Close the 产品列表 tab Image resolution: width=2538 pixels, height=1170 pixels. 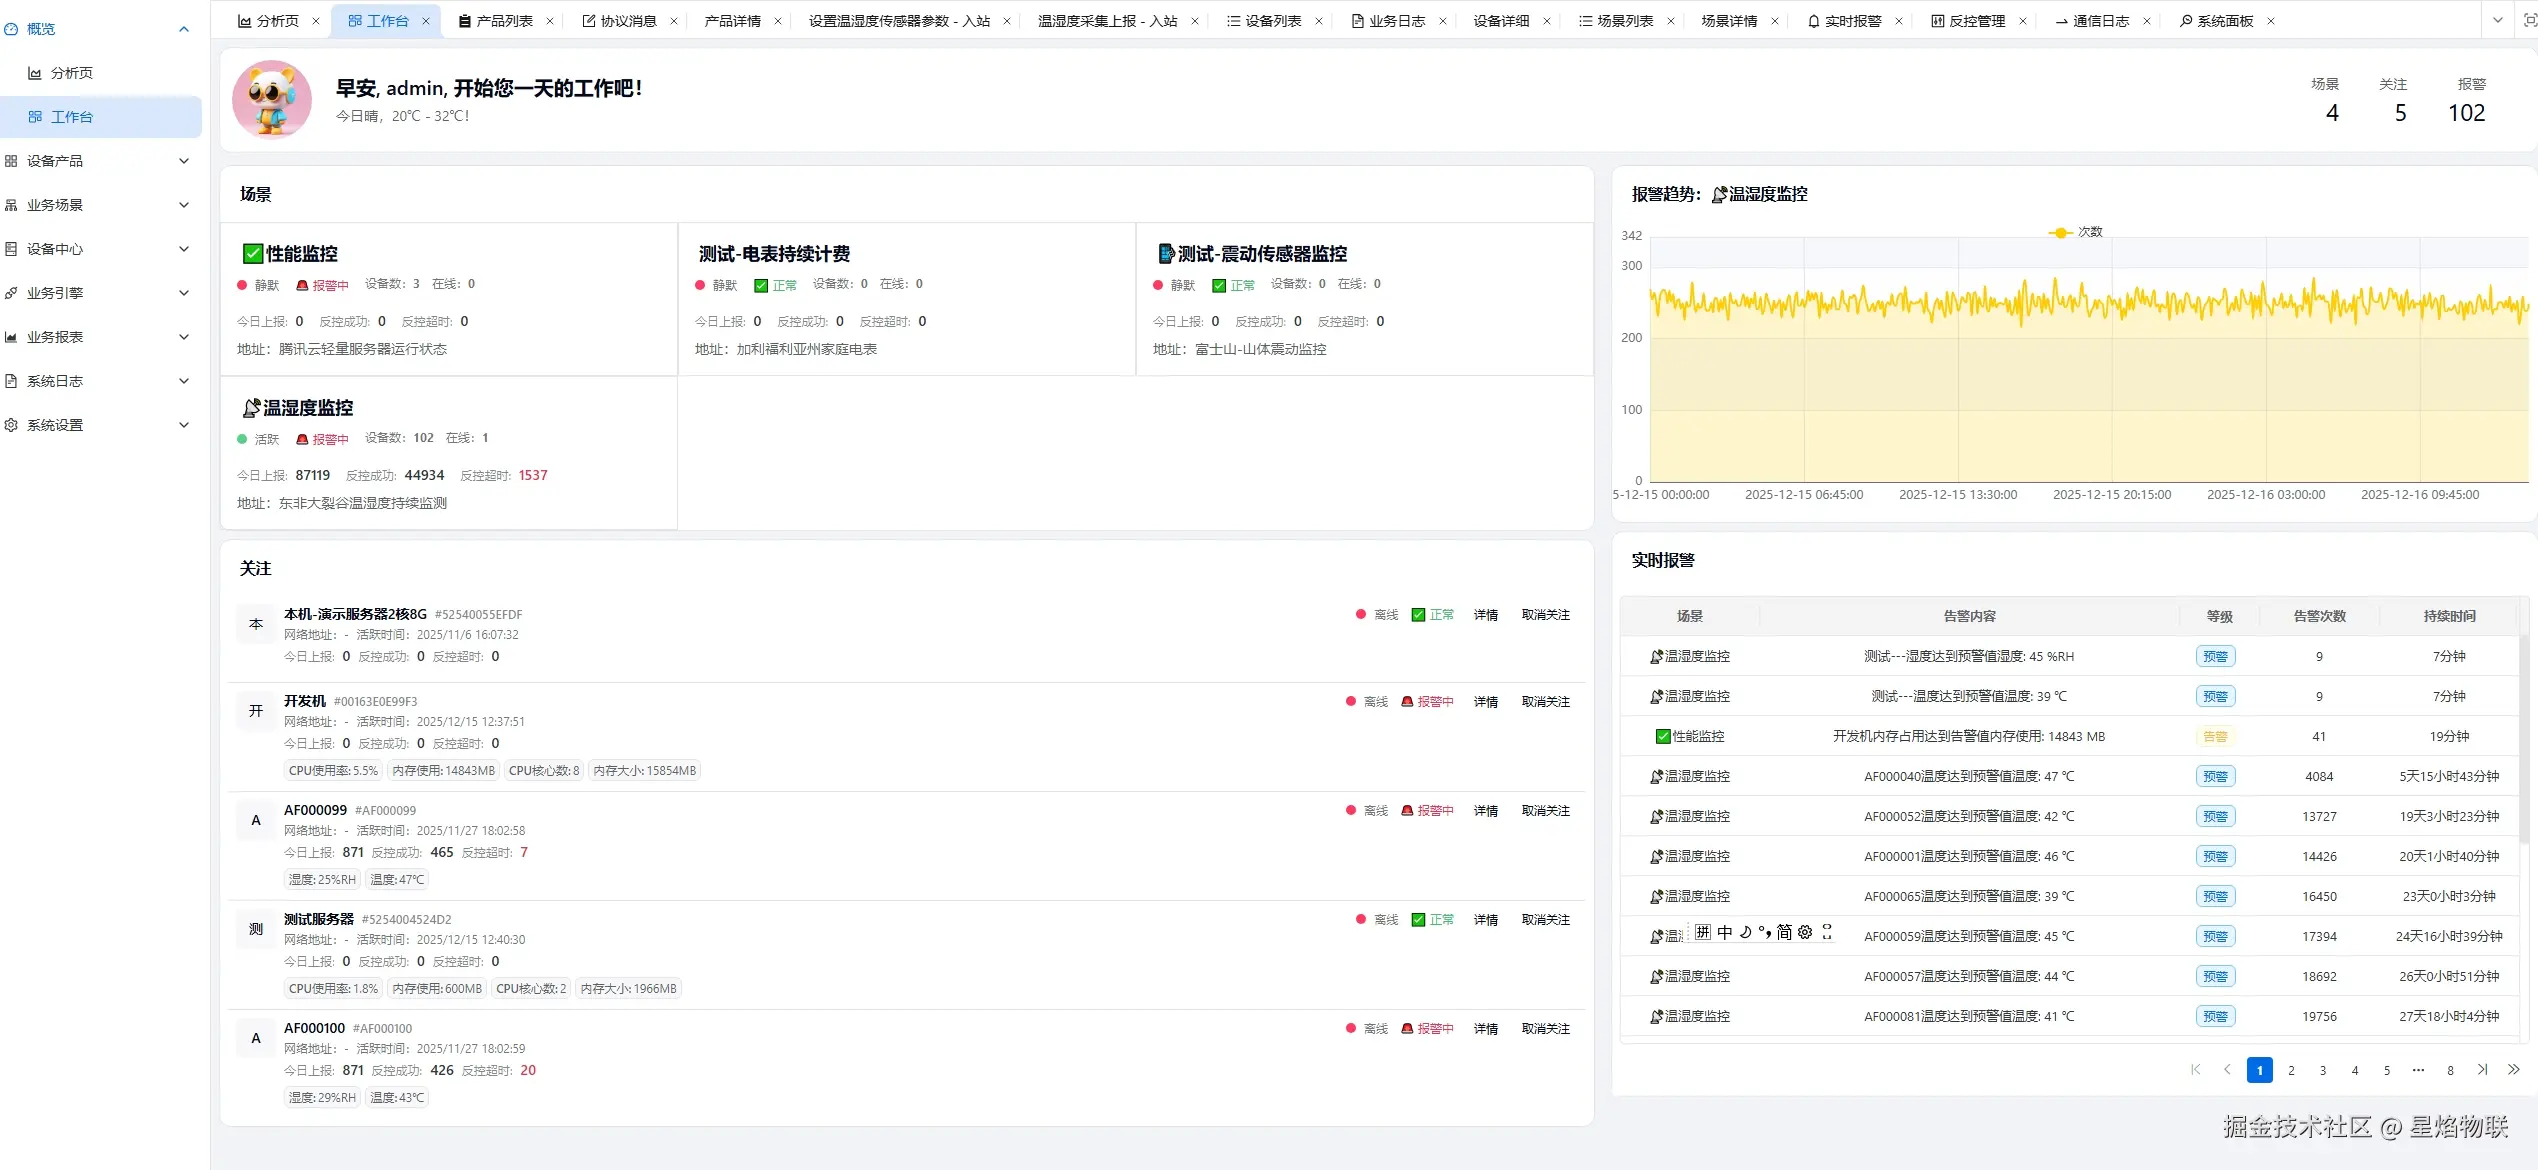pyautogui.click(x=550, y=21)
